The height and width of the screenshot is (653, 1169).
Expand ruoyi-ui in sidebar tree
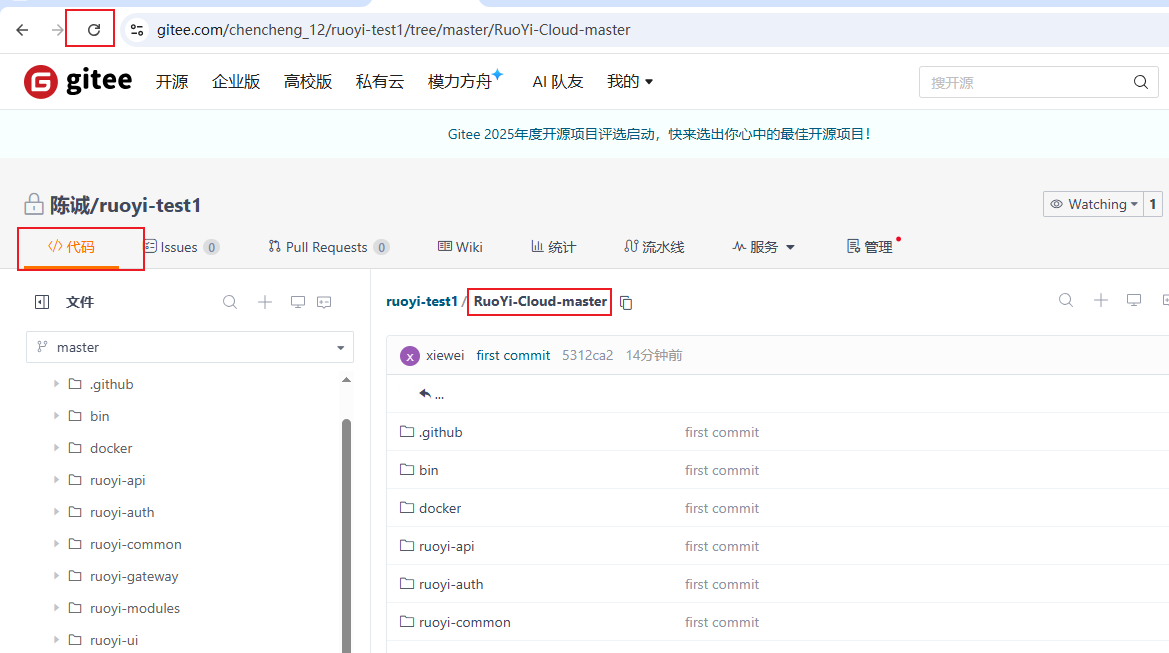(x=56, y=640)
